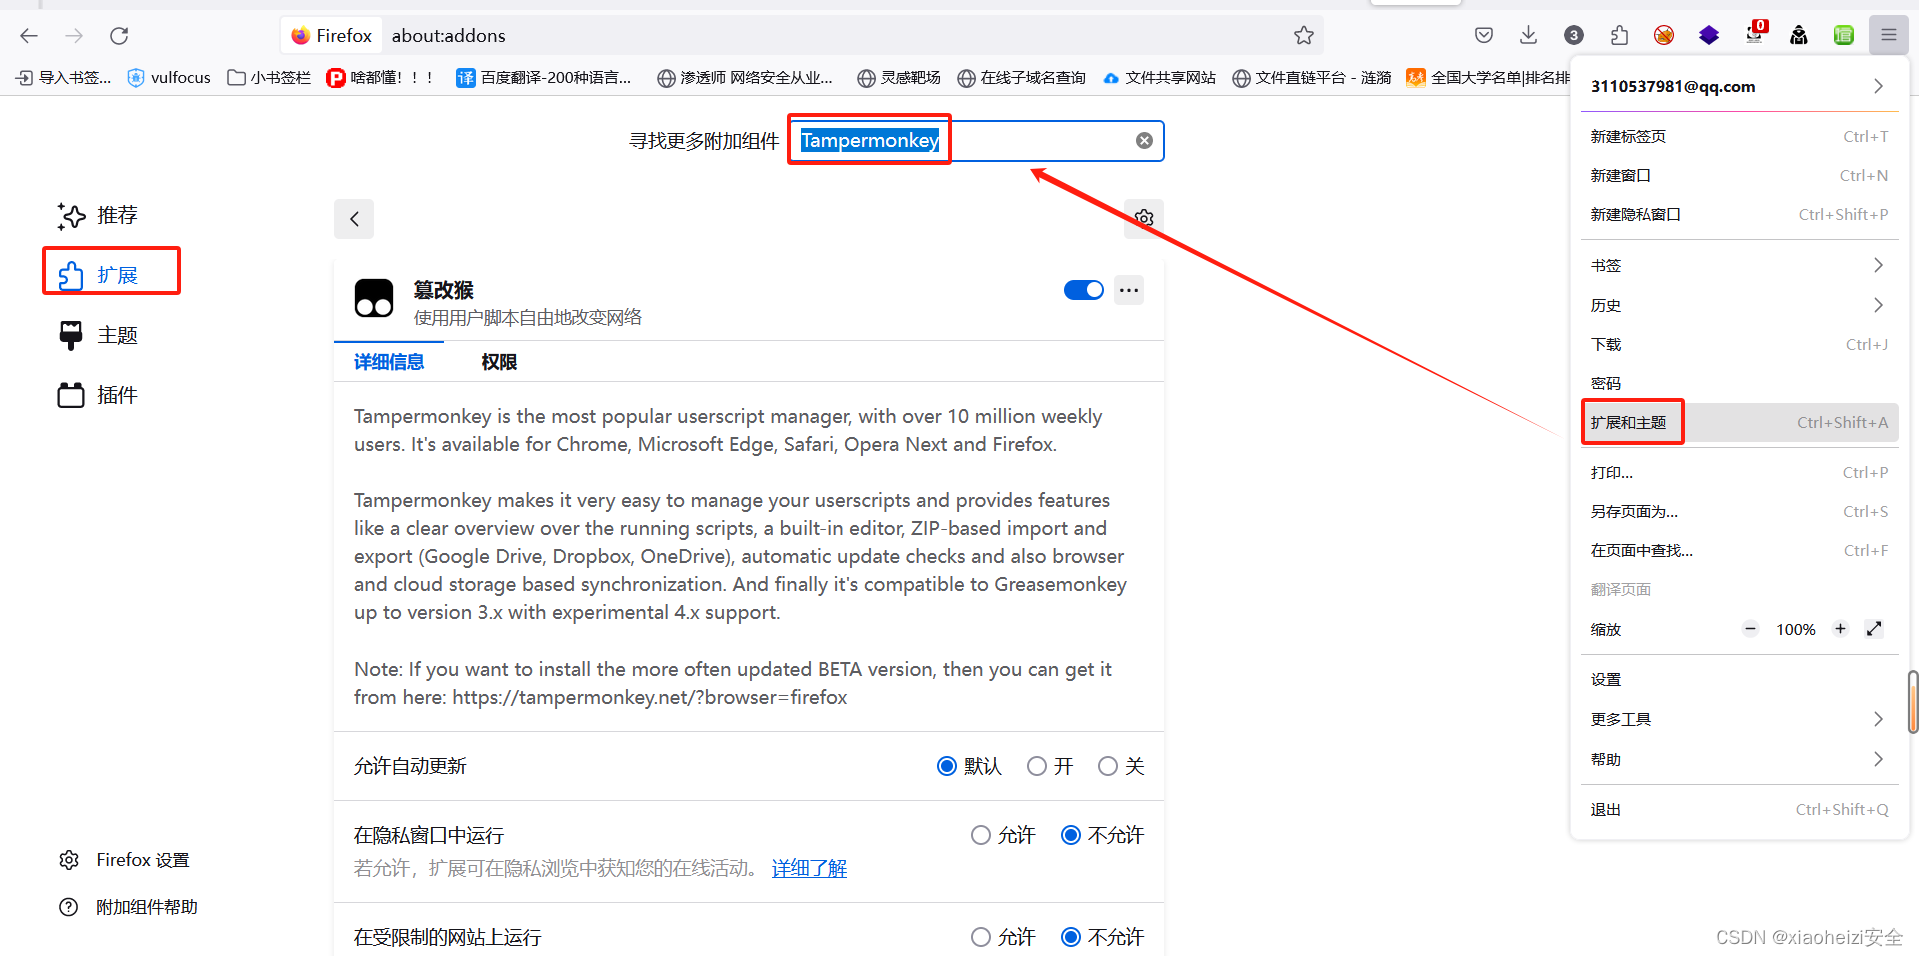Image resolution: width=1919 pixels, height=956 pixels.
Task: Choose Find in page from the menu
Action: pos(1739,550)
